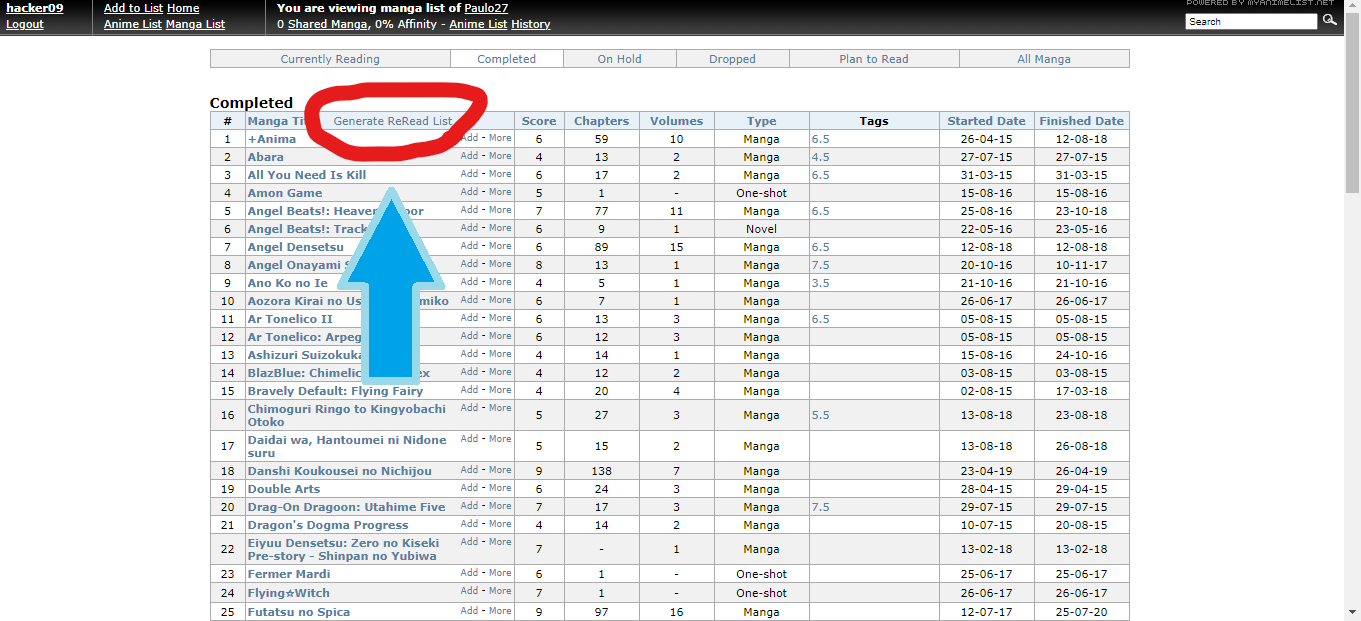
Task: Switch to Plan to Read tab
Action: (x=874, y=59)
